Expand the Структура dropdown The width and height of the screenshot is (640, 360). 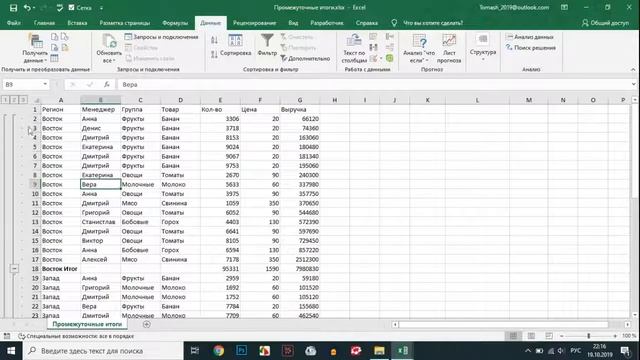point(483,48)
